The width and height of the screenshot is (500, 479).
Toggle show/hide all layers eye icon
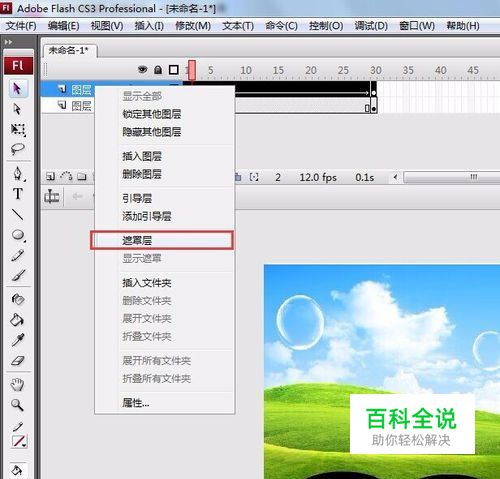coord(143,69)
